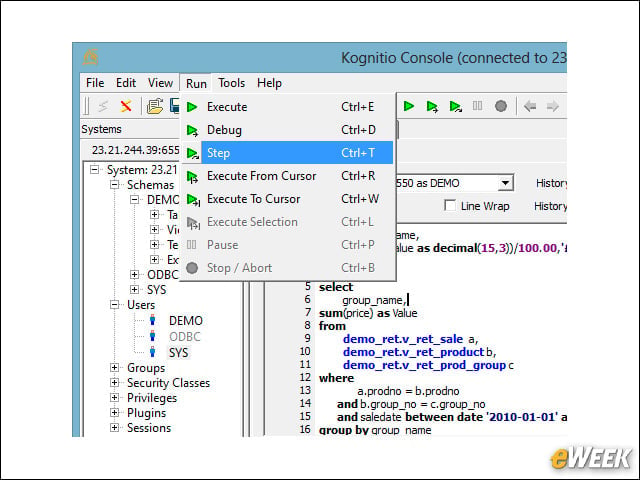Click the back arrow toolbar icon
The height and width of the screenshot is (480, 640).
coord(530,107)
